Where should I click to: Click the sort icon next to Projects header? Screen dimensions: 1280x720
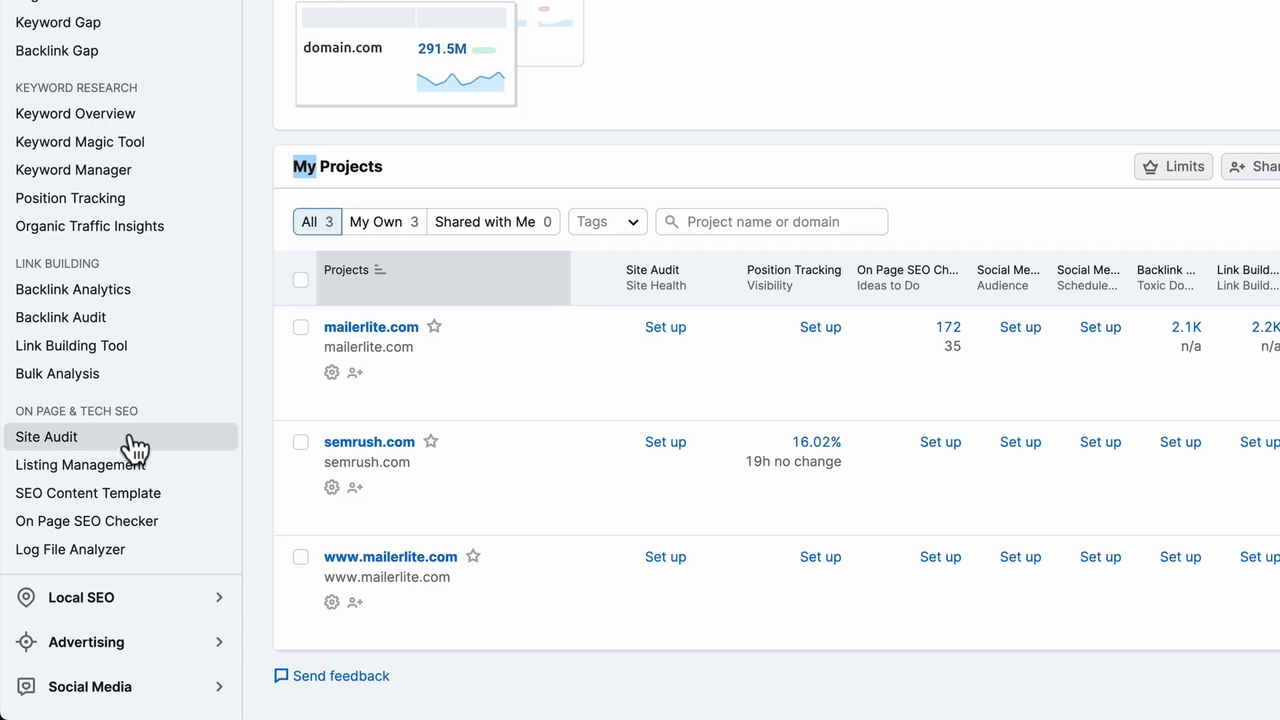tap(380, 270)
